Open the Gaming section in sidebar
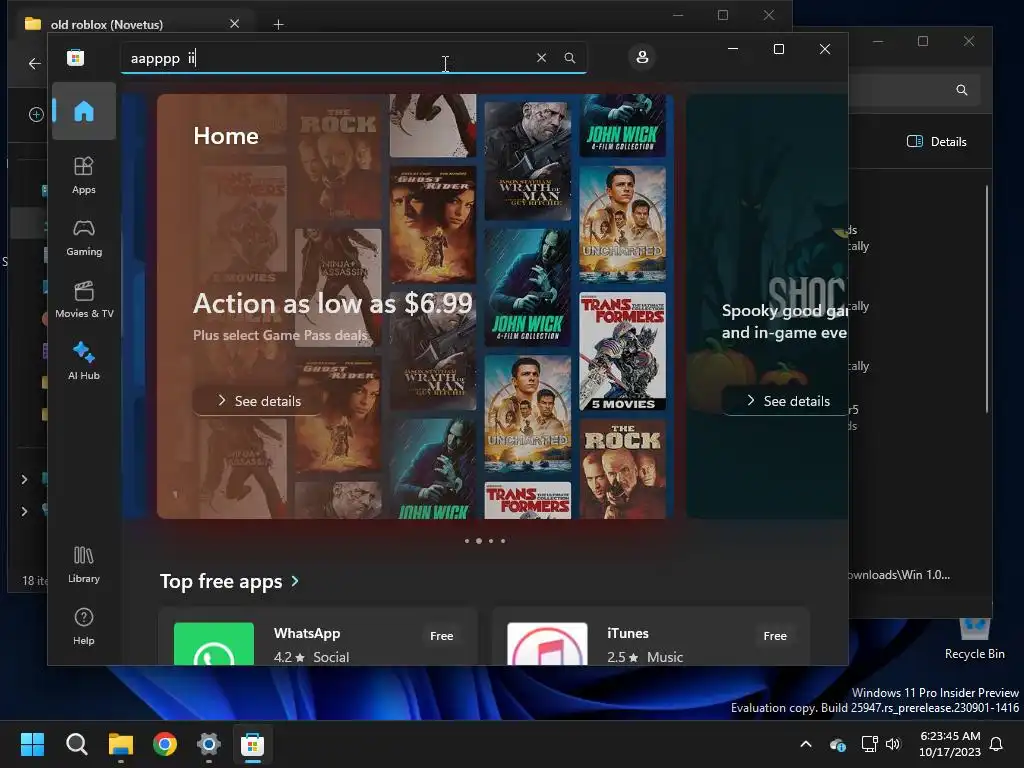 pyautogui.click(x=84, y=238)
